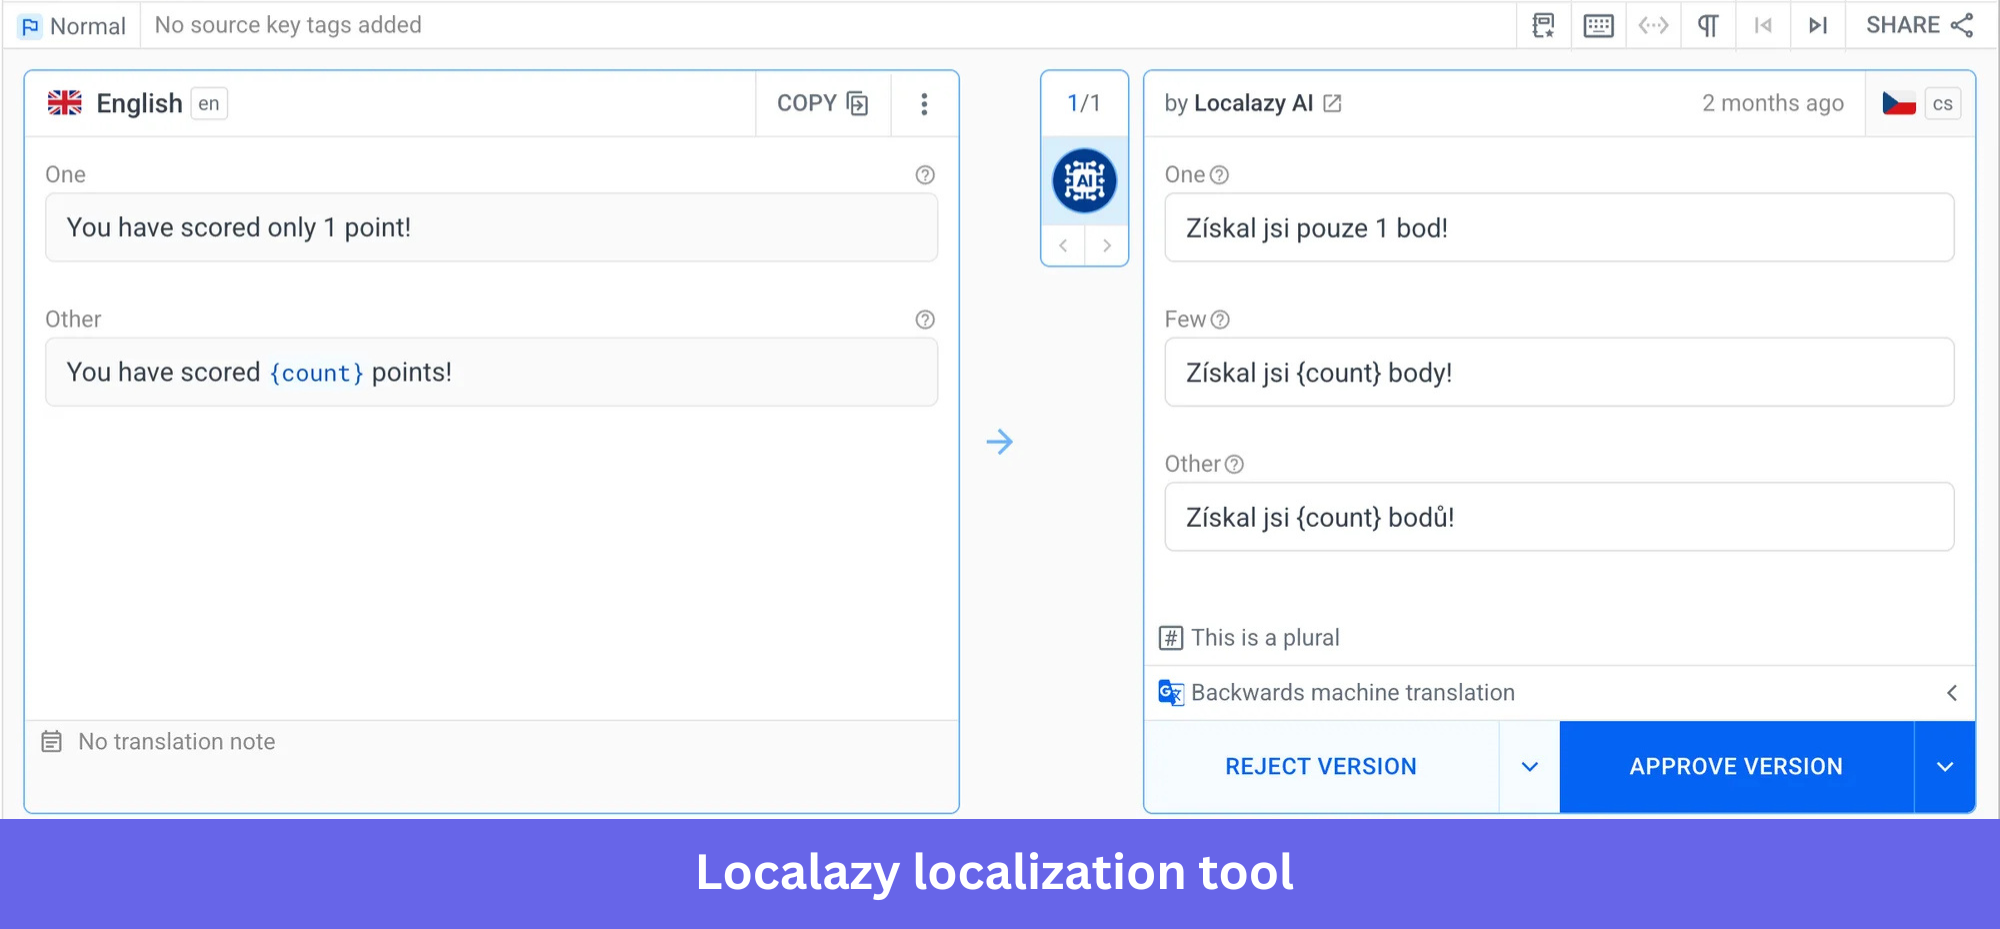2000x929 pixels.
Task: Click the help icon beside source Other
Action: [925, 319]
